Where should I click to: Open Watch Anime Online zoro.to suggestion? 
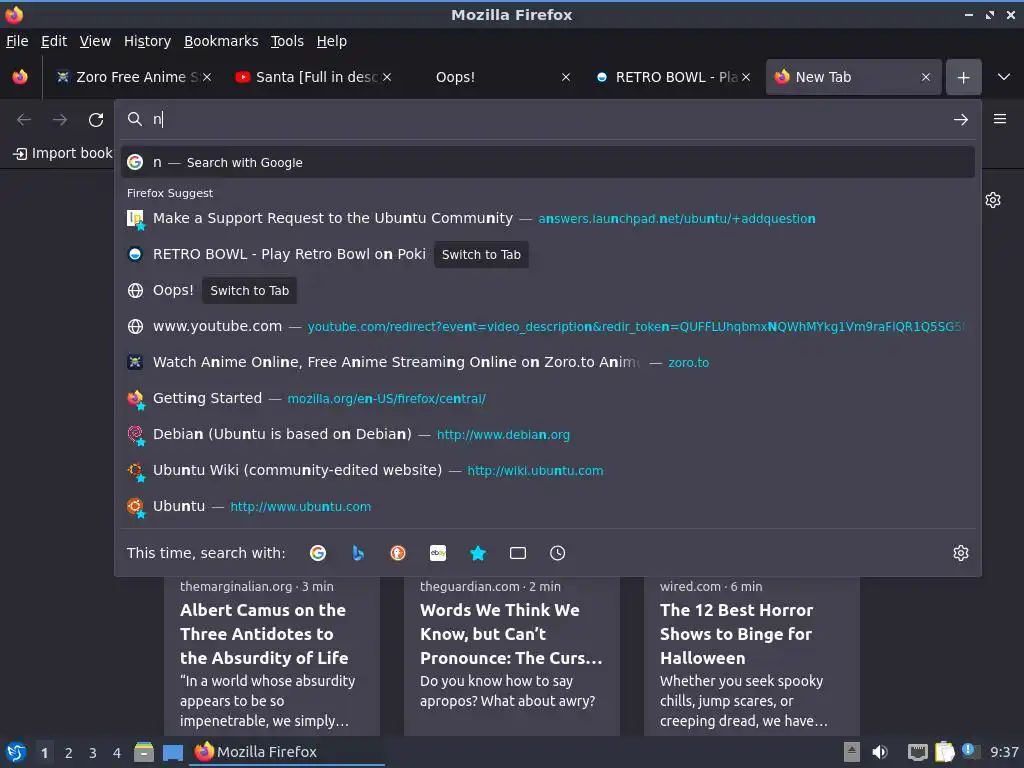click(547, 362)
